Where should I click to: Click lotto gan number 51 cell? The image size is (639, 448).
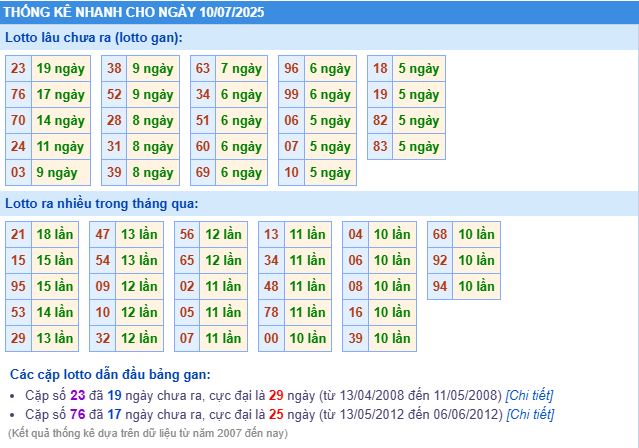click(x=203, y=121)
